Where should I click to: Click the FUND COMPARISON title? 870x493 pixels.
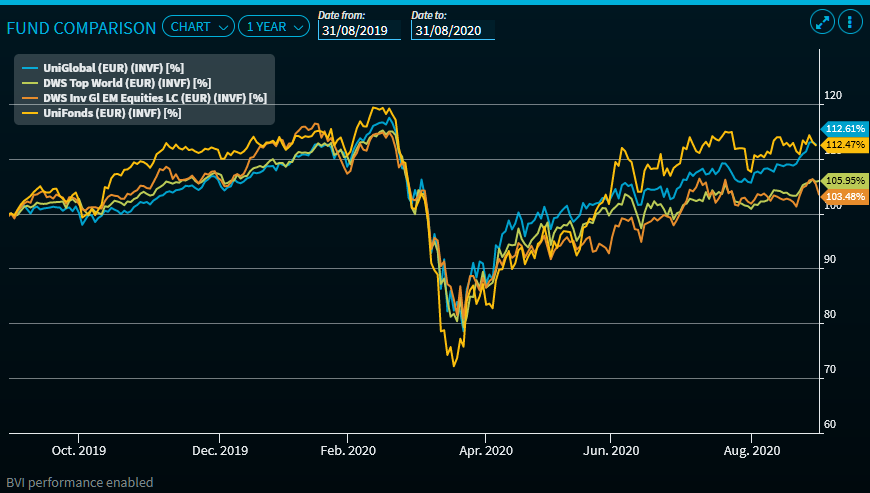click(x=81, y=28)
